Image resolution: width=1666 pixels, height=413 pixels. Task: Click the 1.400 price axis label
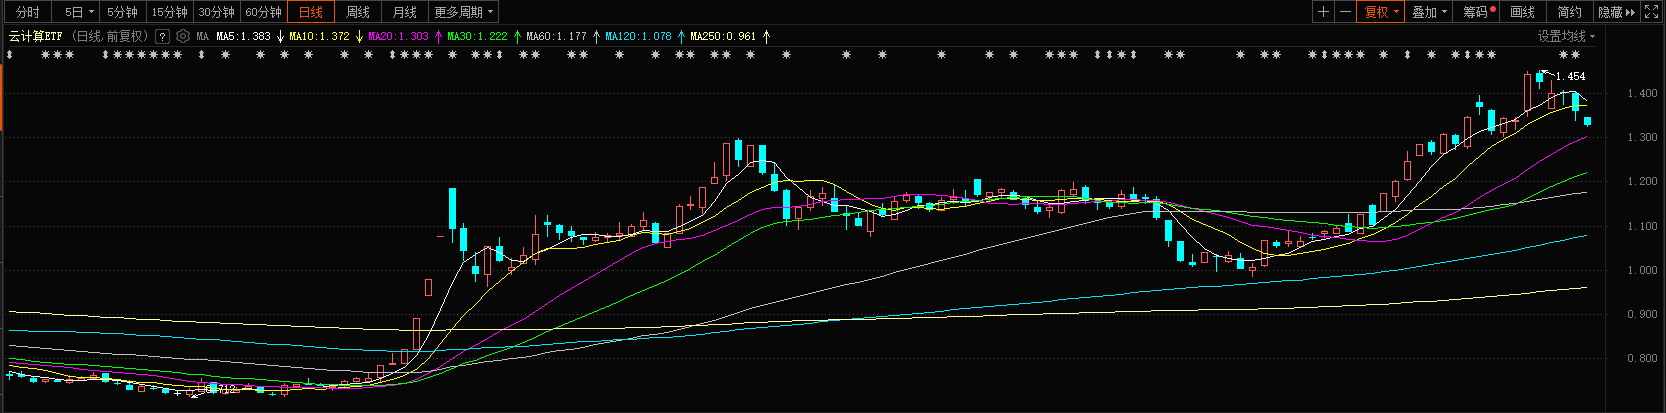tap(1642, 93)
